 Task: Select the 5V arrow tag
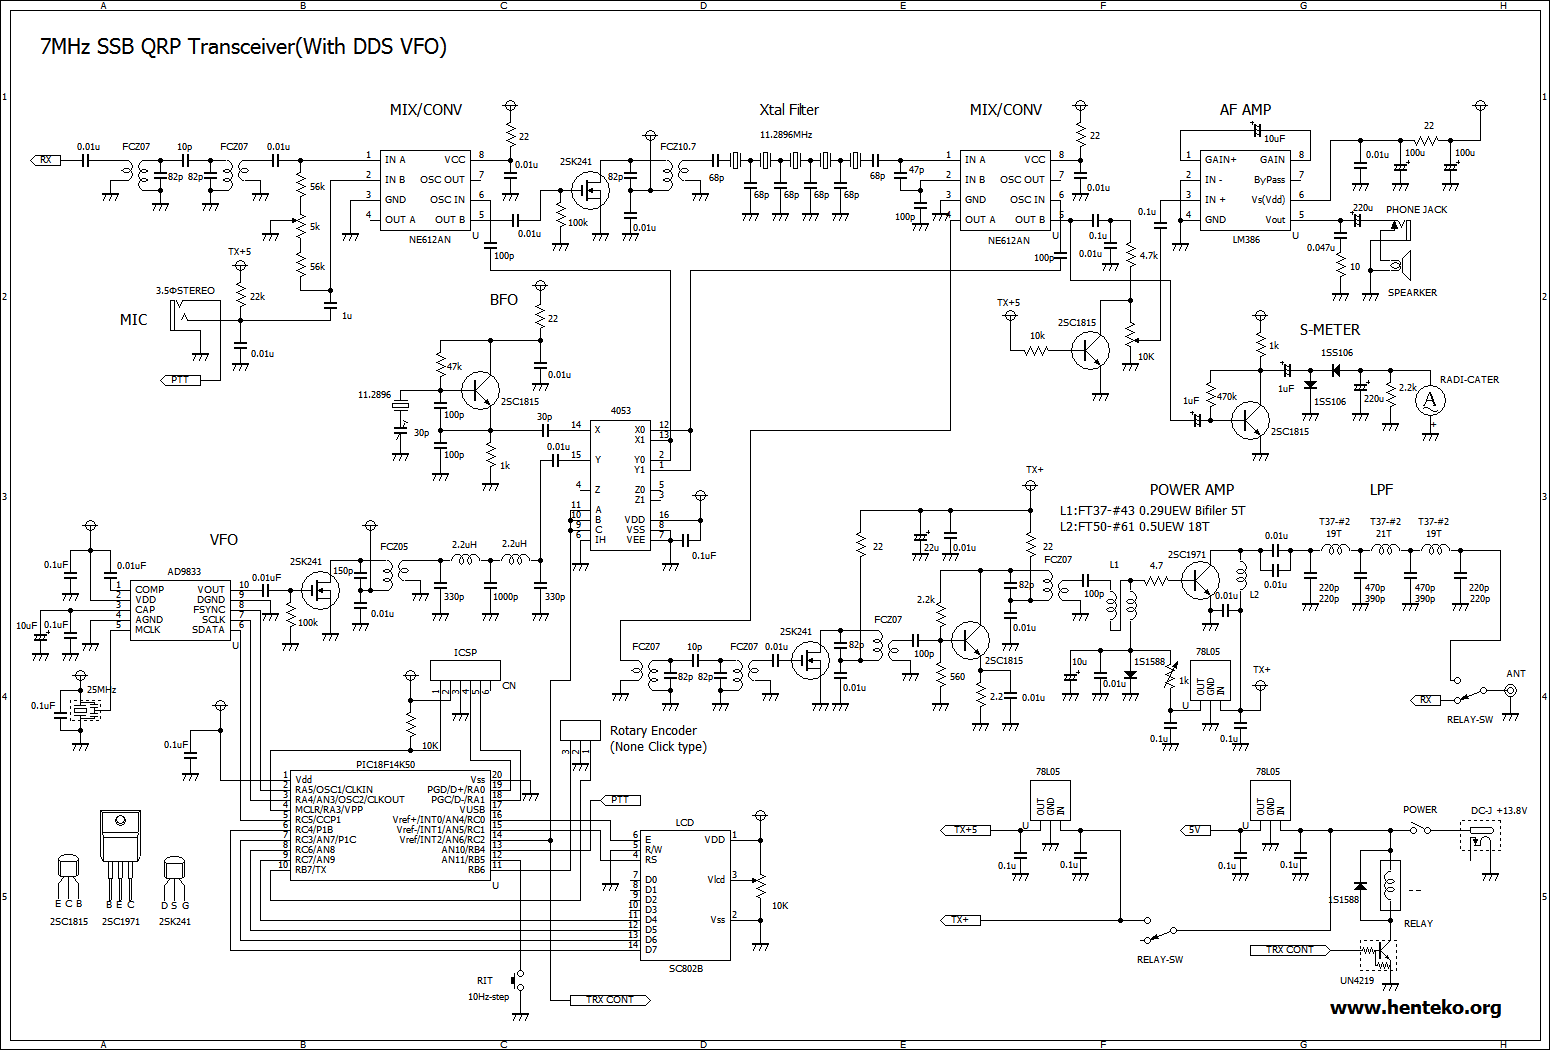coord(1196,830)
